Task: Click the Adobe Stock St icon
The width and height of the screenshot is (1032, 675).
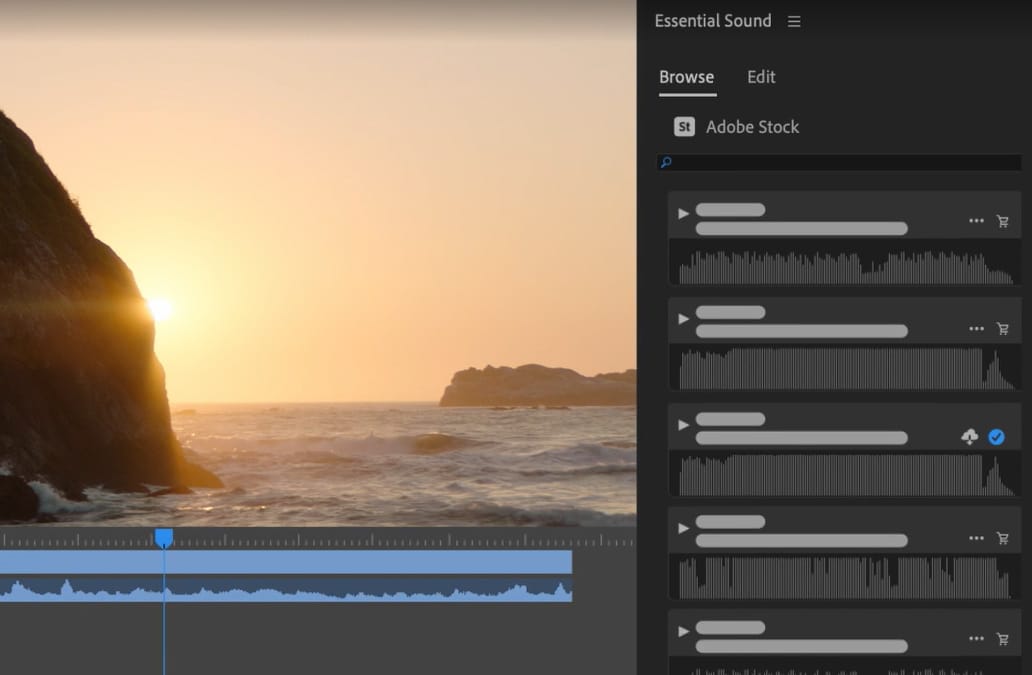Action: coord(684,127)
